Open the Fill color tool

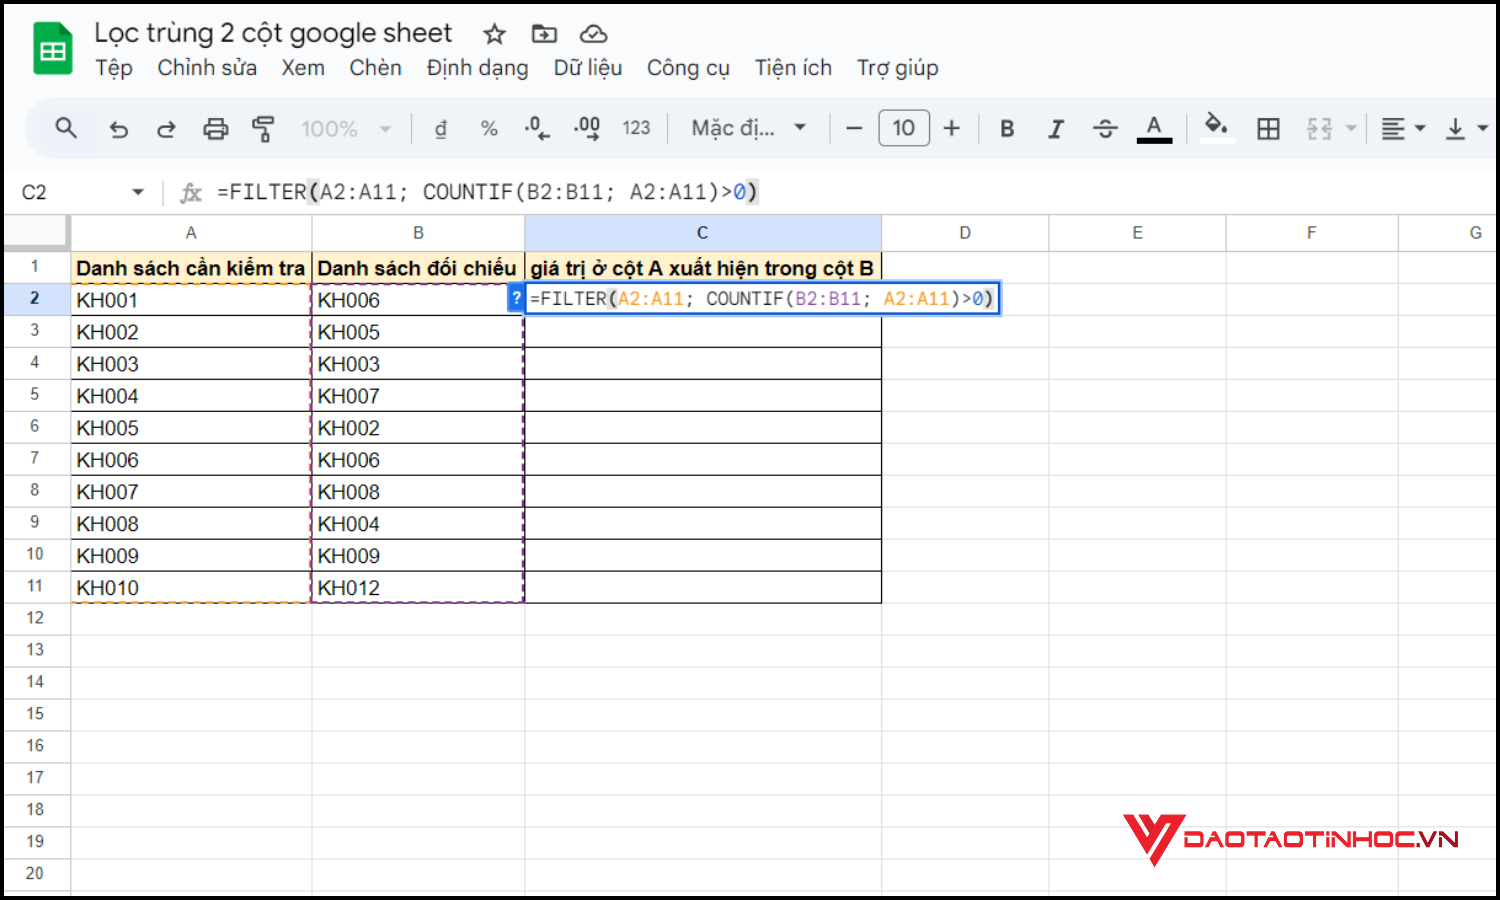click(x=1216, y=128)
